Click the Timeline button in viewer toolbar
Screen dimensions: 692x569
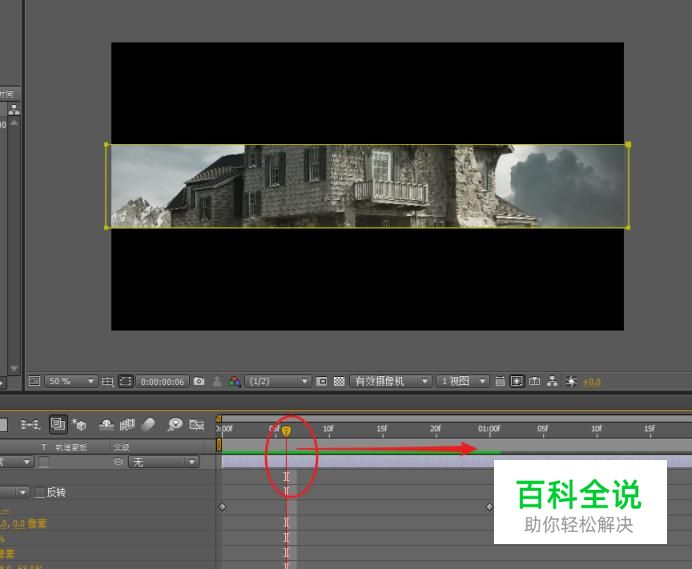(534, 381)
